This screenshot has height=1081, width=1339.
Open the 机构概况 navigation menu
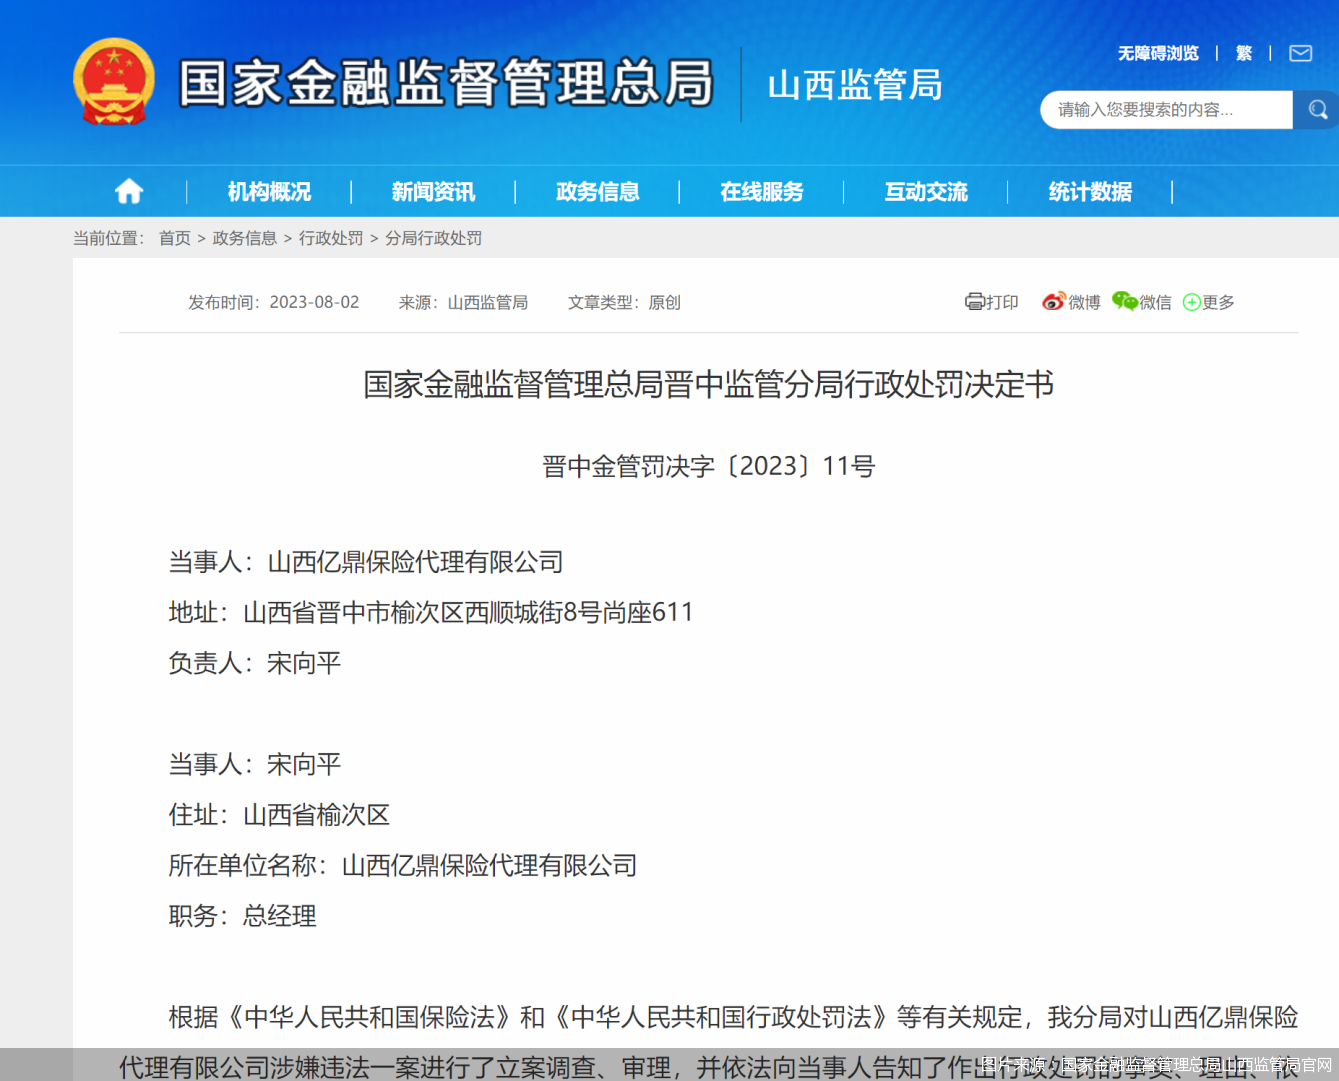[x=266, y=191]
